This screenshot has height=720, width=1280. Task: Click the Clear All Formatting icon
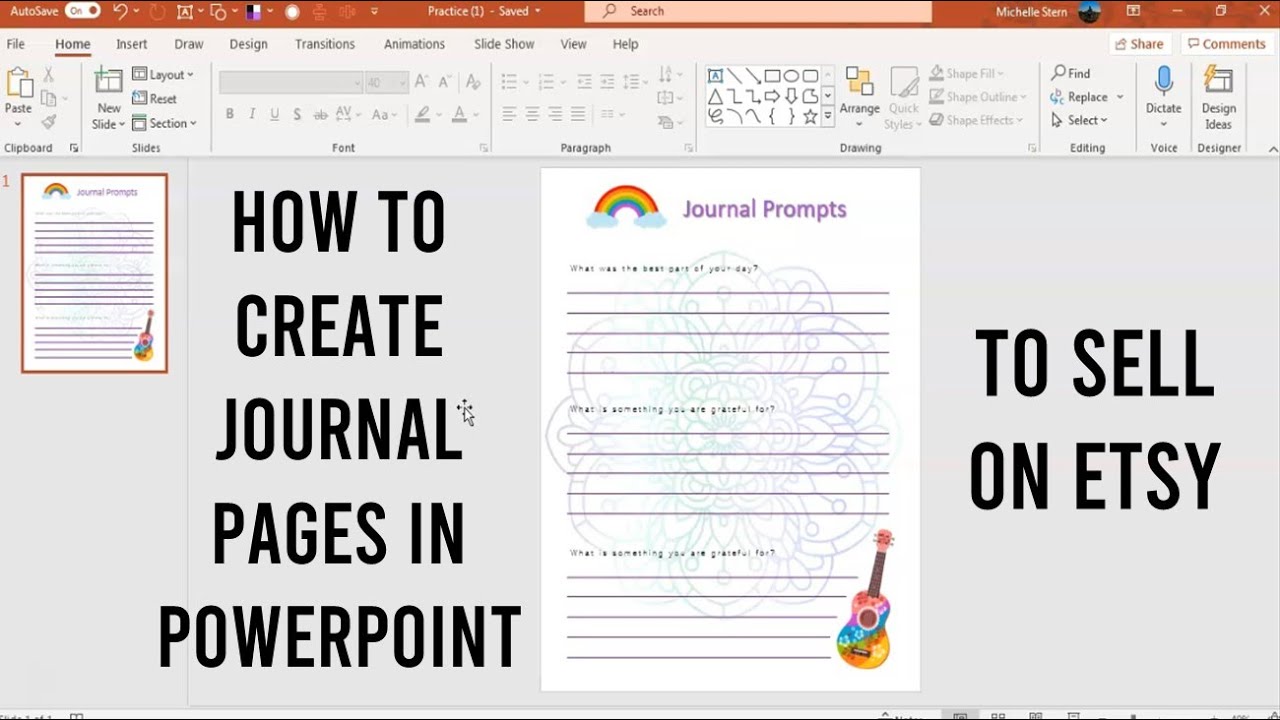point(473,83)
